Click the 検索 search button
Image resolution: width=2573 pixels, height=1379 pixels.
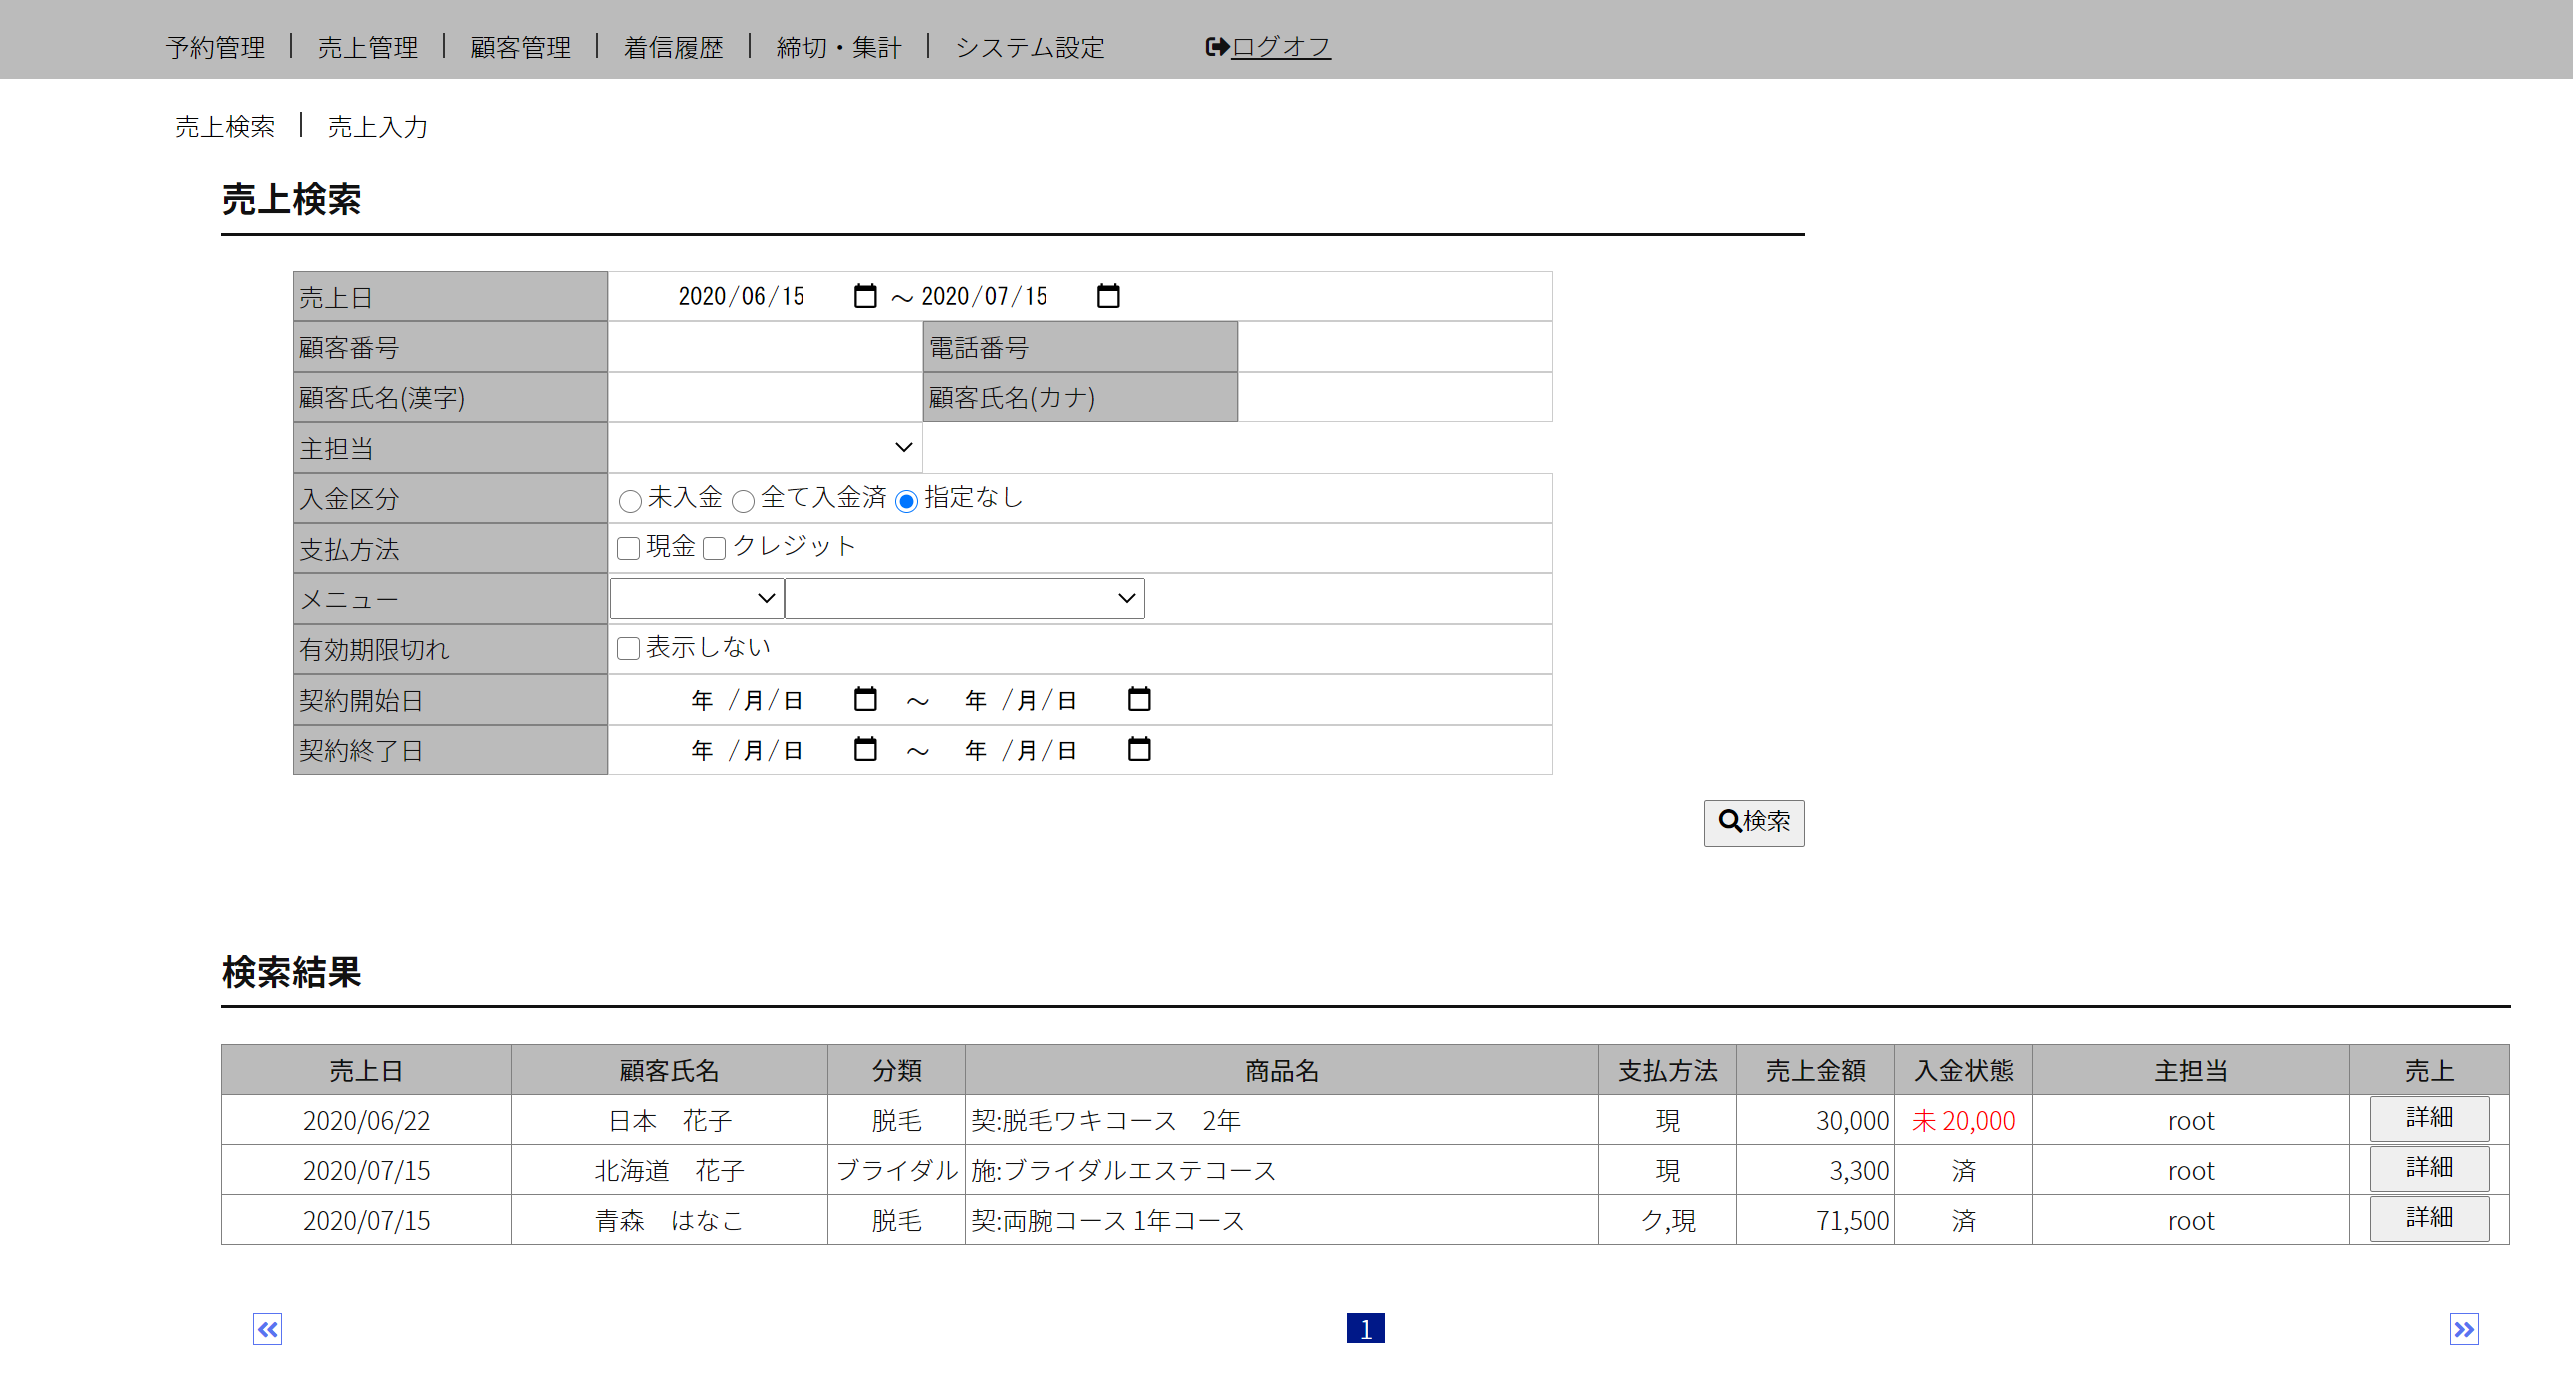click(x=1754, y=822)
